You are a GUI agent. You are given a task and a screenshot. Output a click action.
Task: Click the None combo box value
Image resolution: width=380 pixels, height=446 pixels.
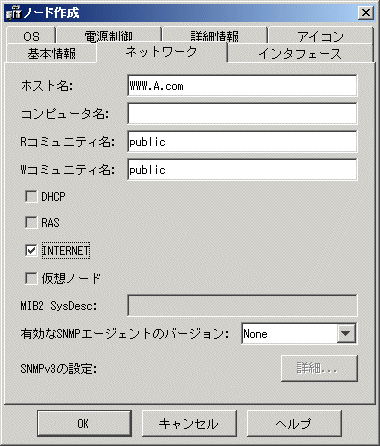289,333
